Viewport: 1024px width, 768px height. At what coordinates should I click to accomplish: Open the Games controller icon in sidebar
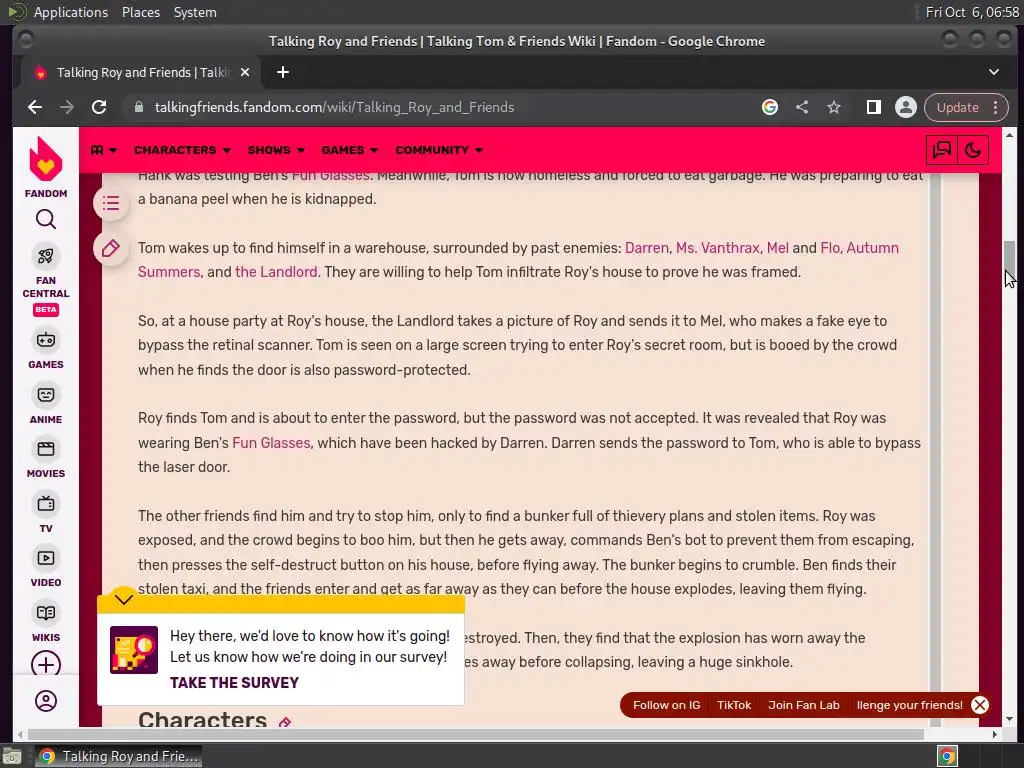(x=46, y=340)
